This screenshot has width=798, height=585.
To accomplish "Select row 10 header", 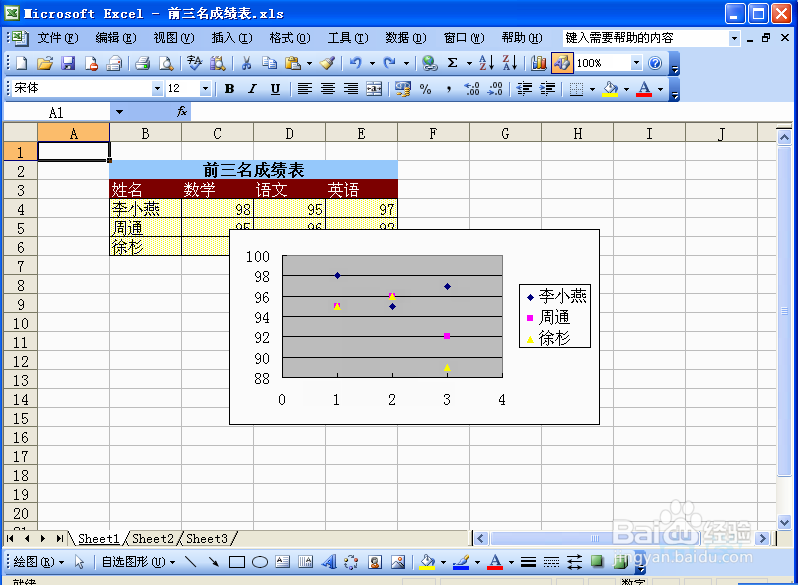I will point(20,323).
